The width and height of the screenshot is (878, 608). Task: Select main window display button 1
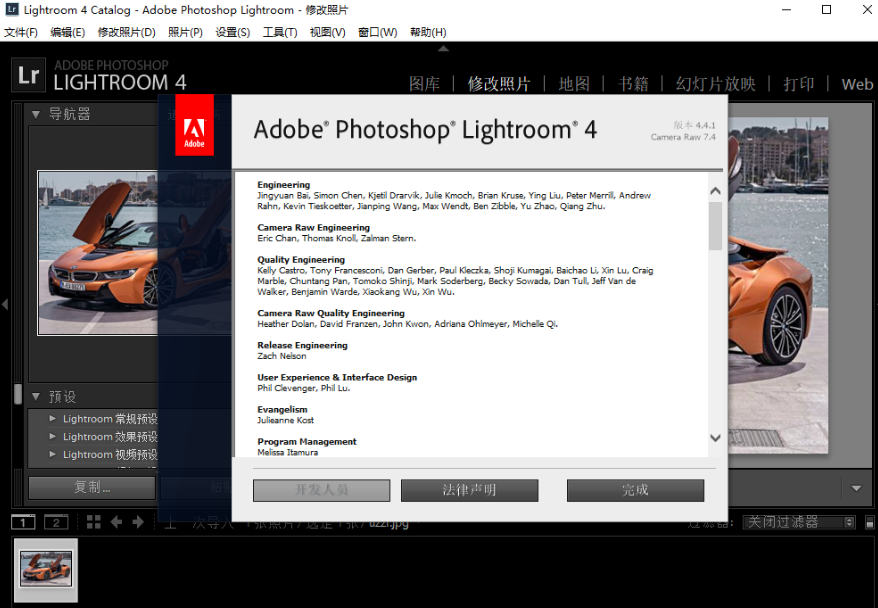tap(23, 522)
